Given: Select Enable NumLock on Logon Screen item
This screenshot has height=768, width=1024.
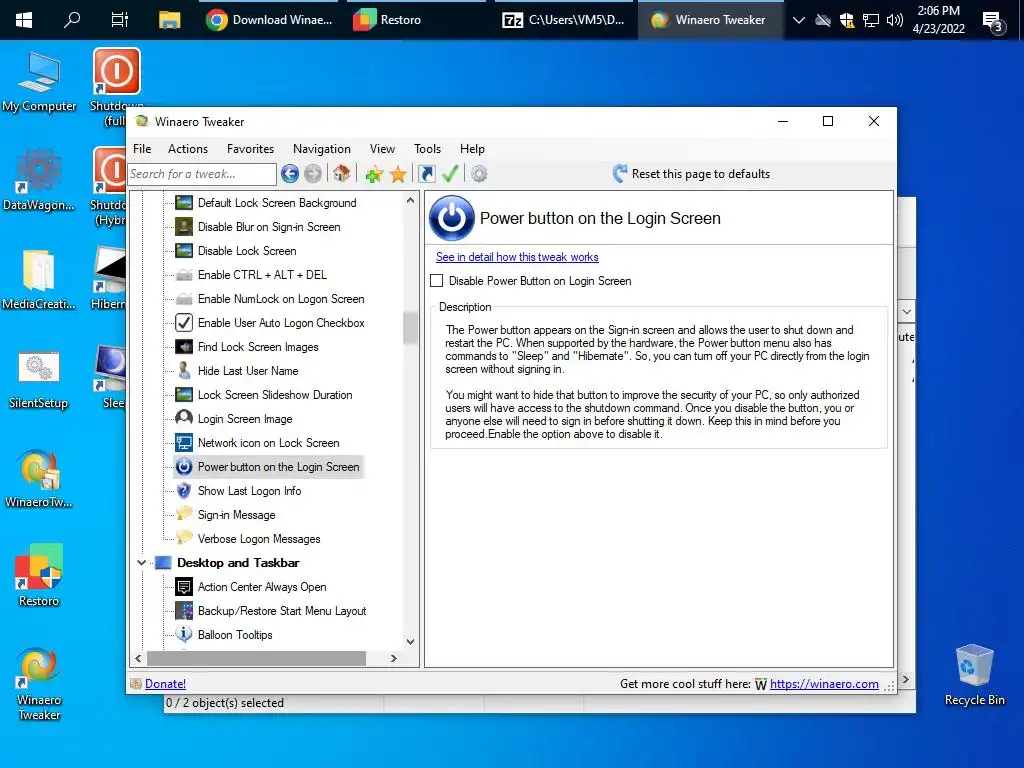Looking at the screenshot, I should click(x=281, y=298).
